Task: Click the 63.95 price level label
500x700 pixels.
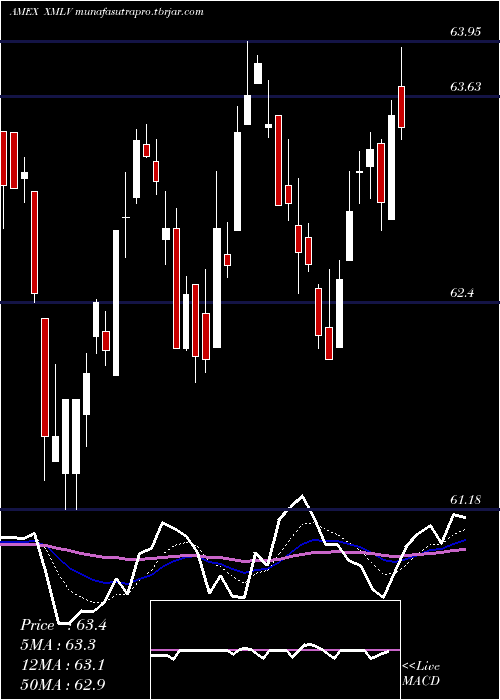Action: [466, 32]
